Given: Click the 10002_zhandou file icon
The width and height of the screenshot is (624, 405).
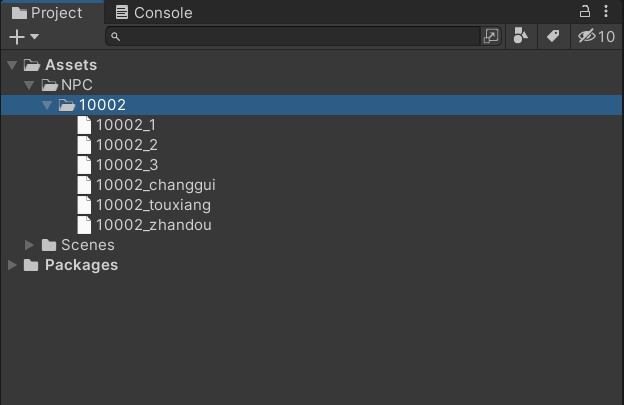Looking at the screenshot, I should click(84, 225).
